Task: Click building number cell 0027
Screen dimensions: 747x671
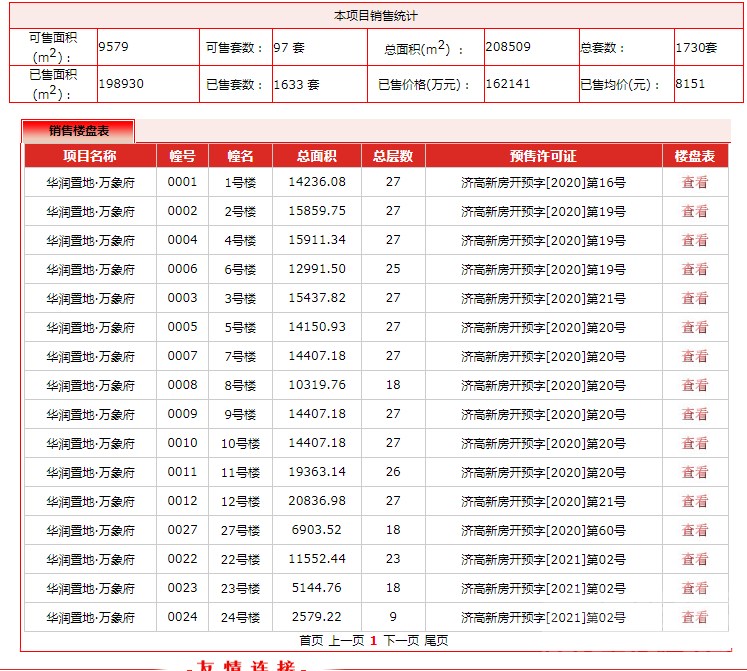Action: [x=182, y=530]
